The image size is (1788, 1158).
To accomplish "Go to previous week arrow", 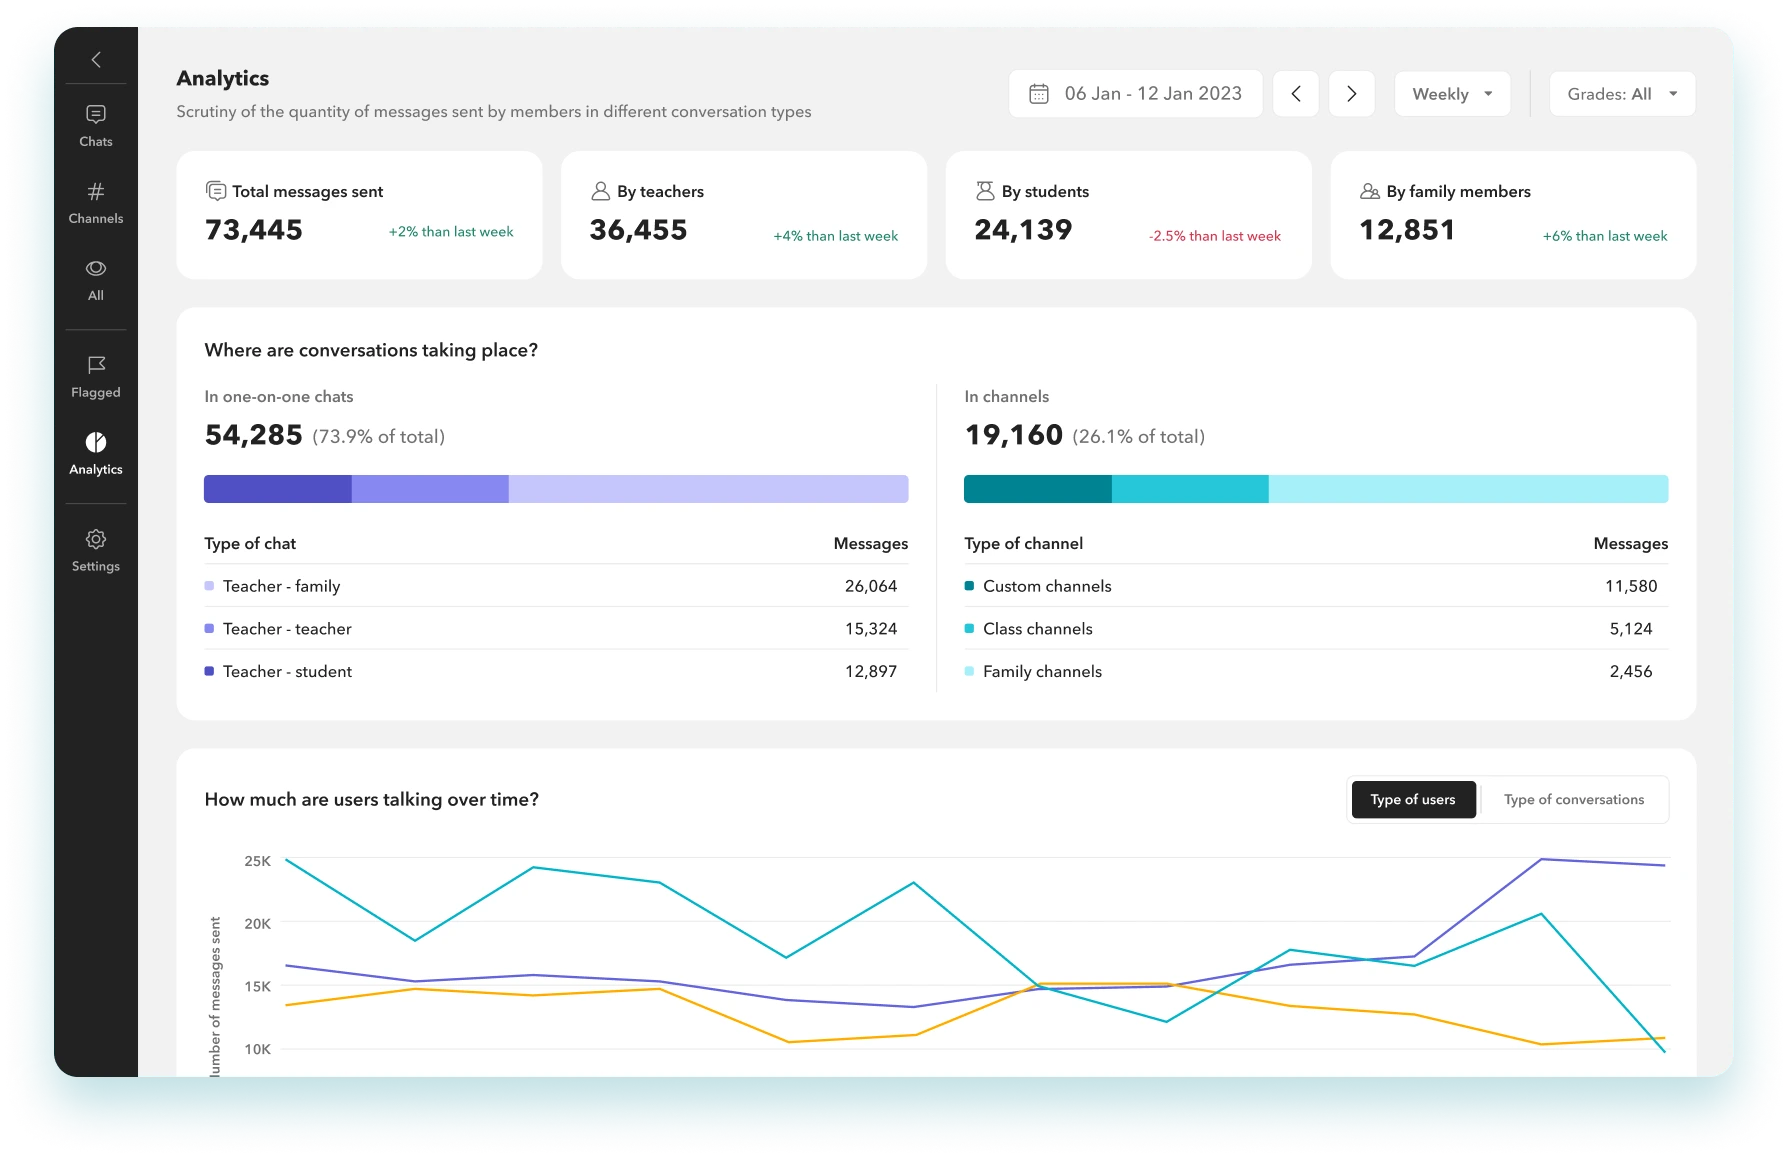I will tap(1296, 94).
